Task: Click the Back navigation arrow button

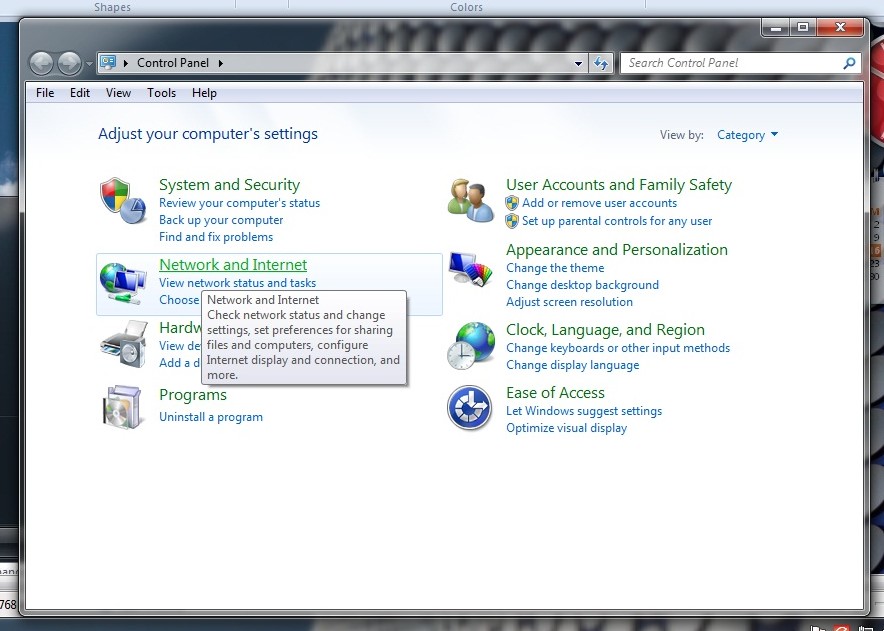Action: [x=42, y=63]
